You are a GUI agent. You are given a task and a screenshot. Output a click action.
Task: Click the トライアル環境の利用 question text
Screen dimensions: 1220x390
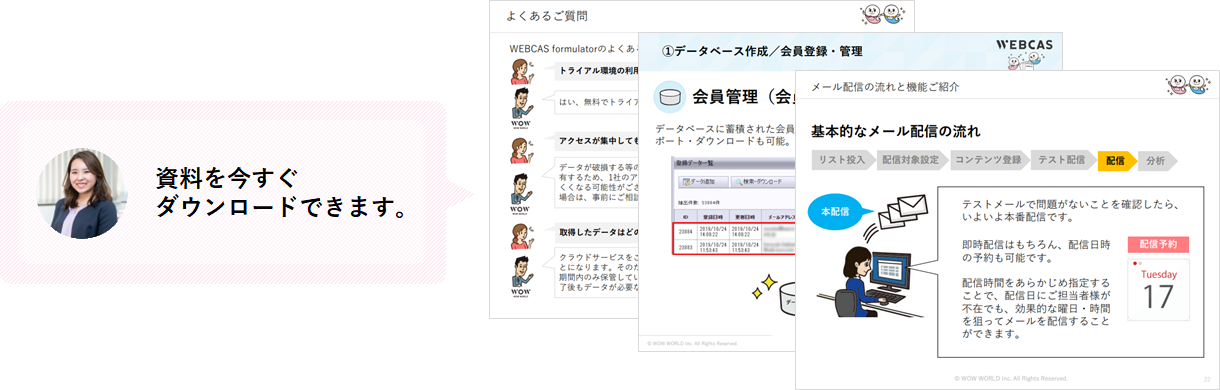[x=599, y=71]
